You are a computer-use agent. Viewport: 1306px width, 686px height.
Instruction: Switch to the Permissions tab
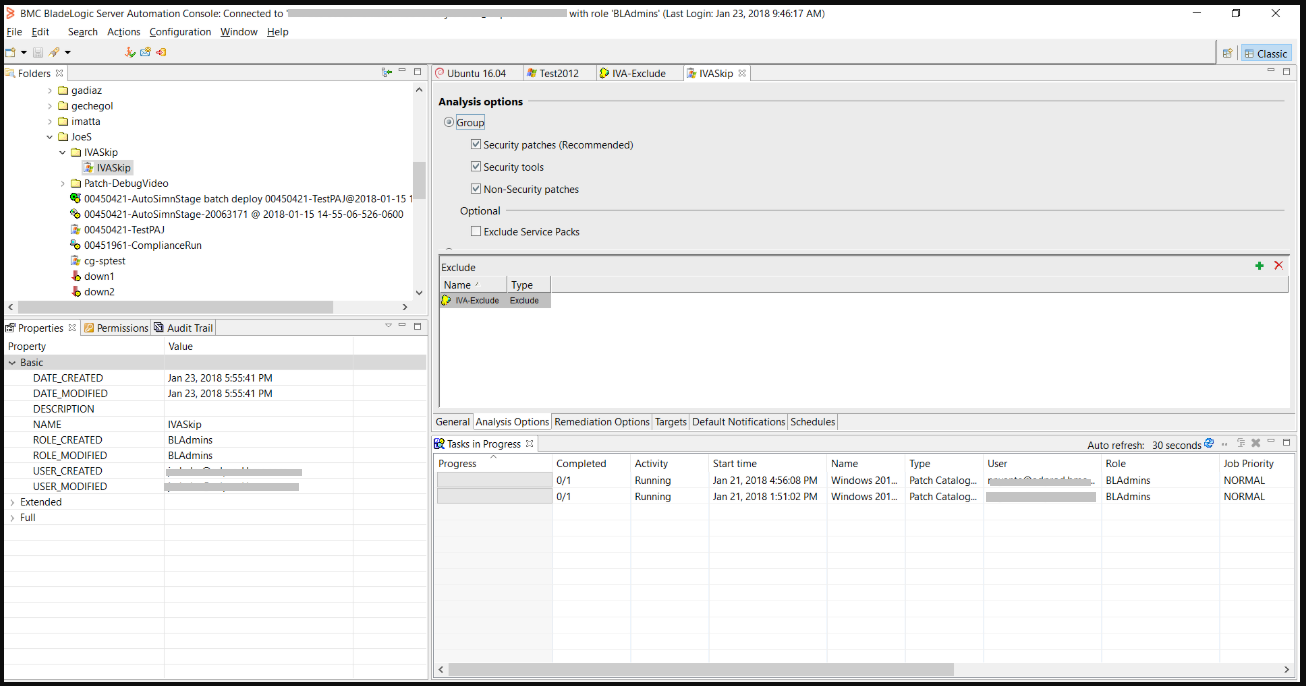(x=115, y=328)
